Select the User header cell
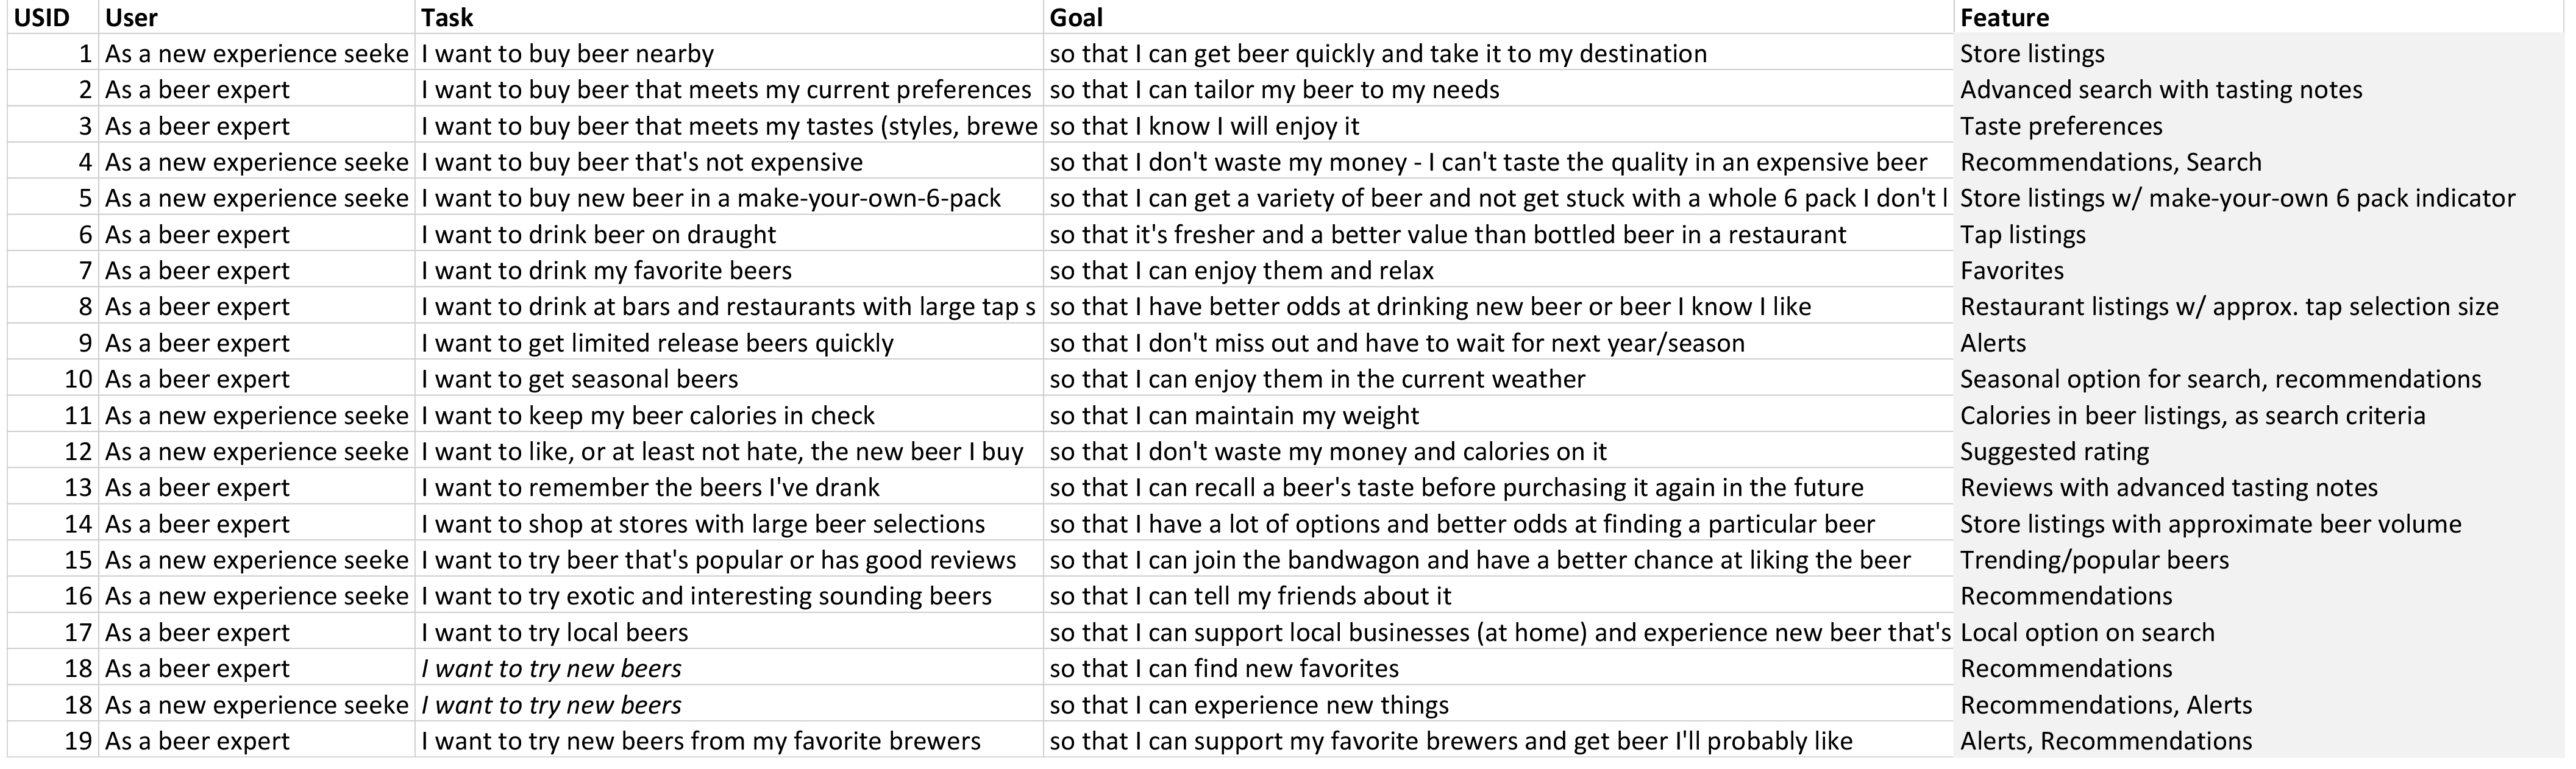 pyautogui.click(x=257, y=17)
